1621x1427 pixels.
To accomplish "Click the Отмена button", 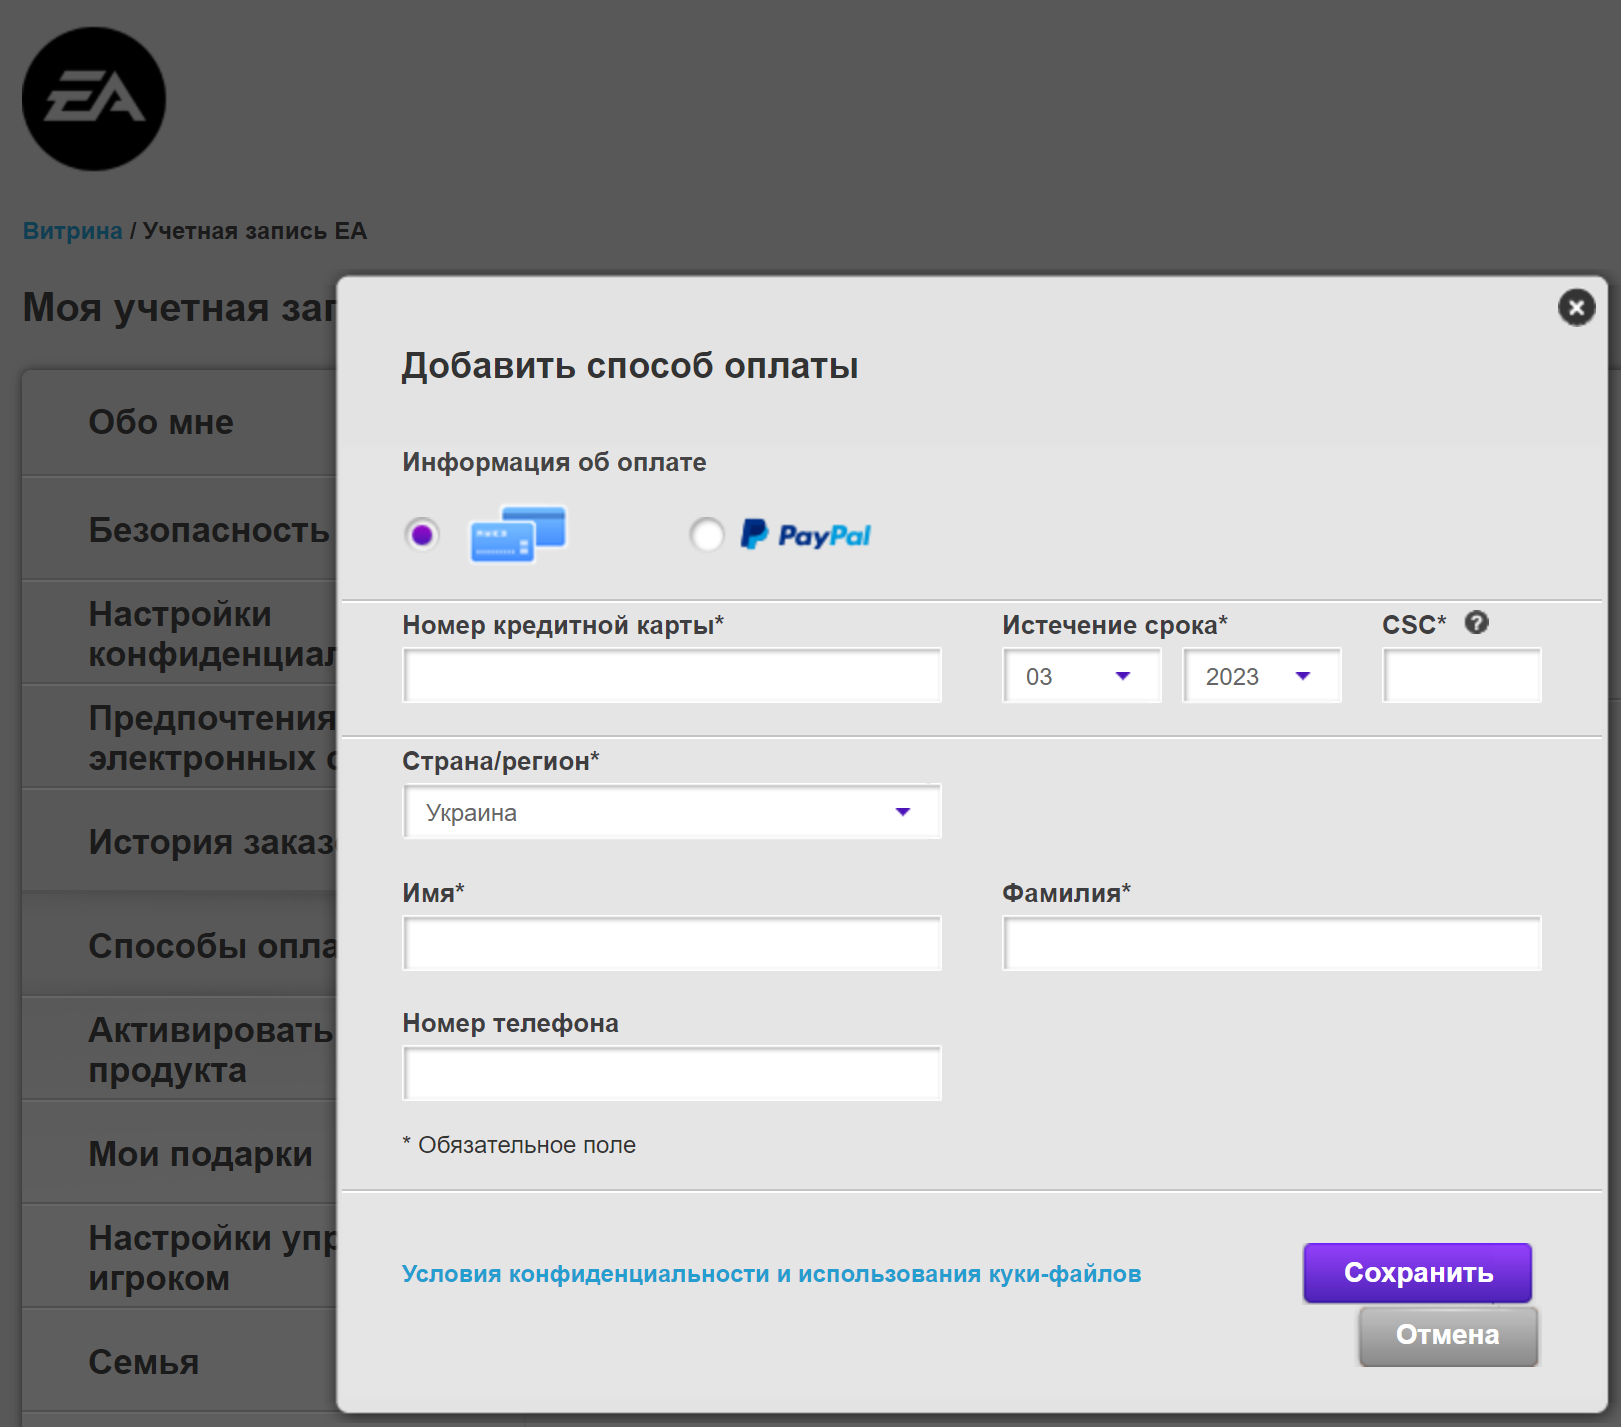I will coord(1448,1336).
